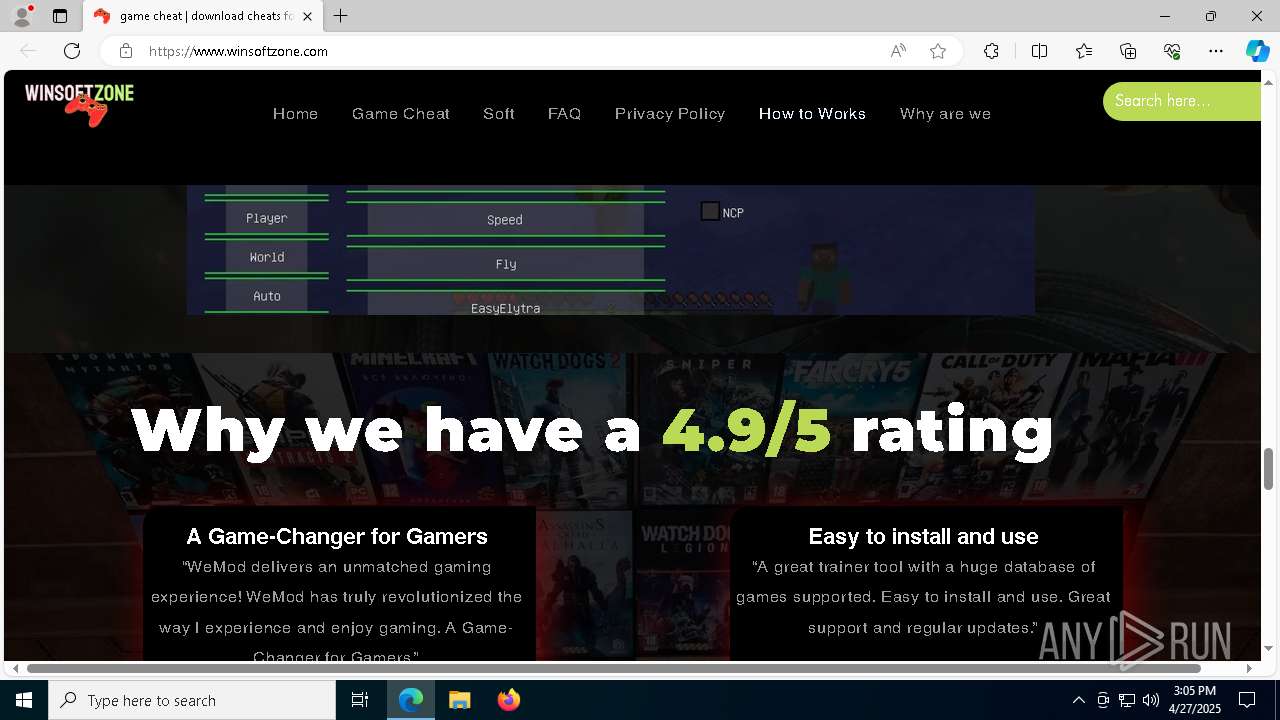This screenshot has width=1280, height=720.
Task: Open Collections panel
Action: point(1128,51)
